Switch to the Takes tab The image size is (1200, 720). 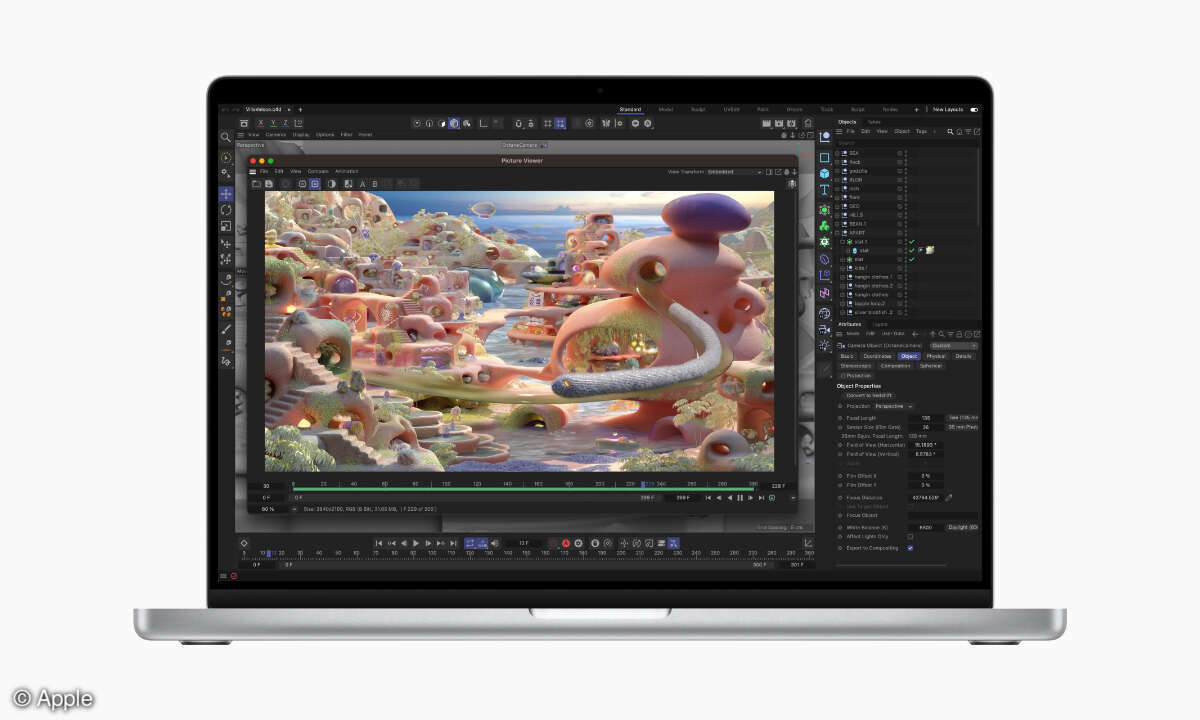[874, 121]
